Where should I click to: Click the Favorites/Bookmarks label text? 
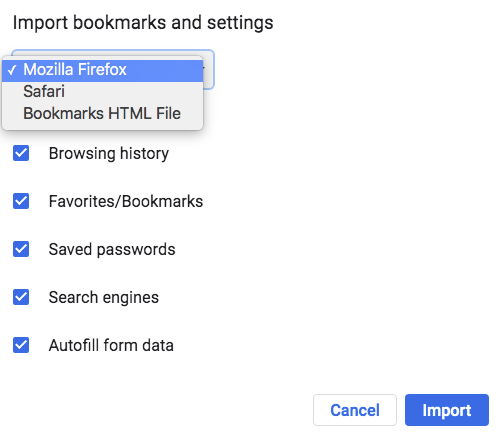[x=126, y=201]
